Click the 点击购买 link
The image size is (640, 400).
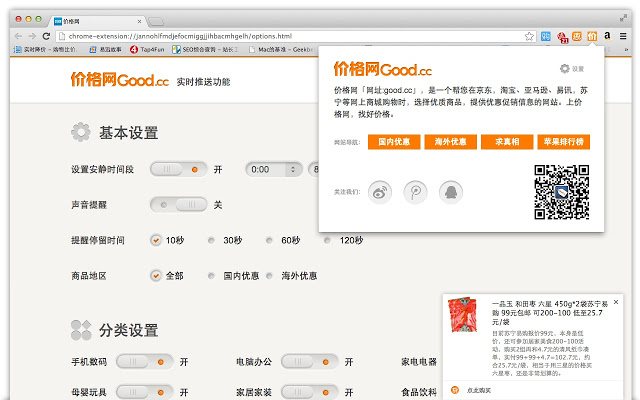479,390
